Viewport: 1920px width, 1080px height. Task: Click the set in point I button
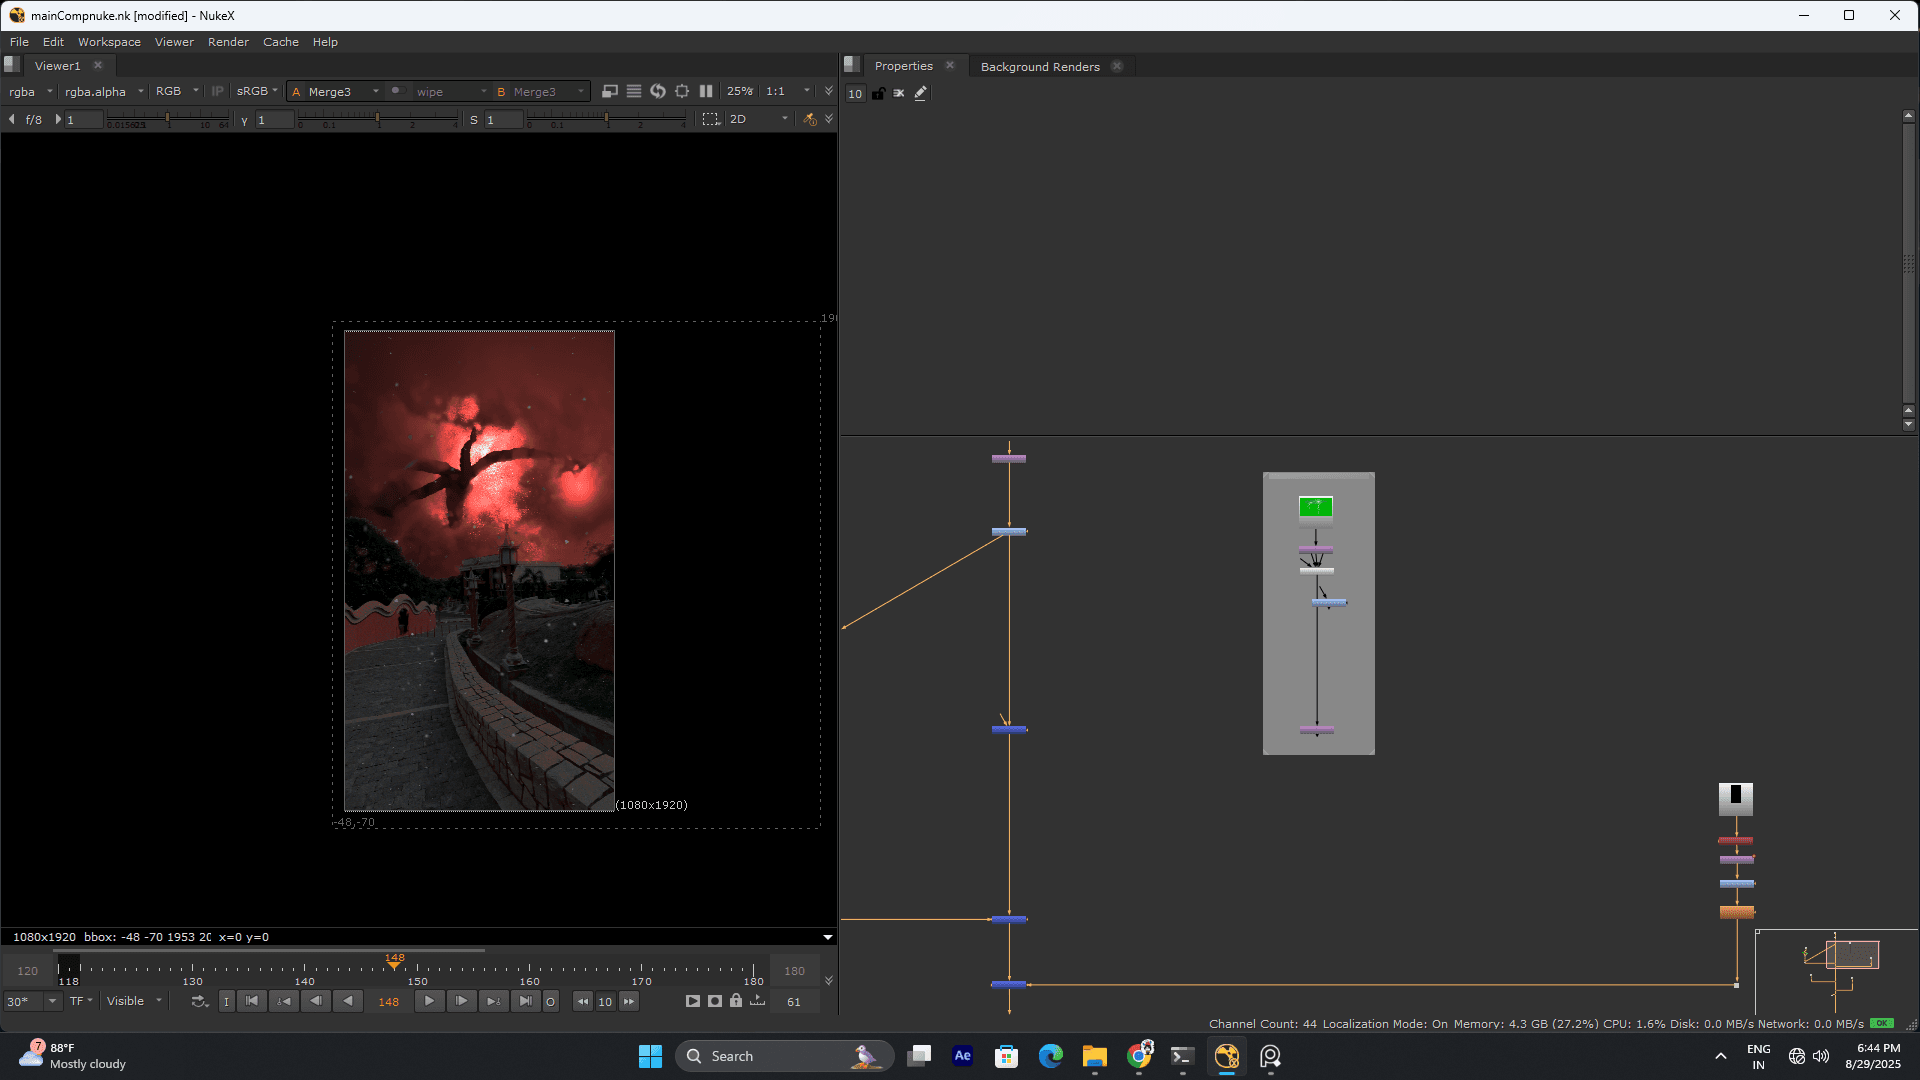[x=227, y=1001]
